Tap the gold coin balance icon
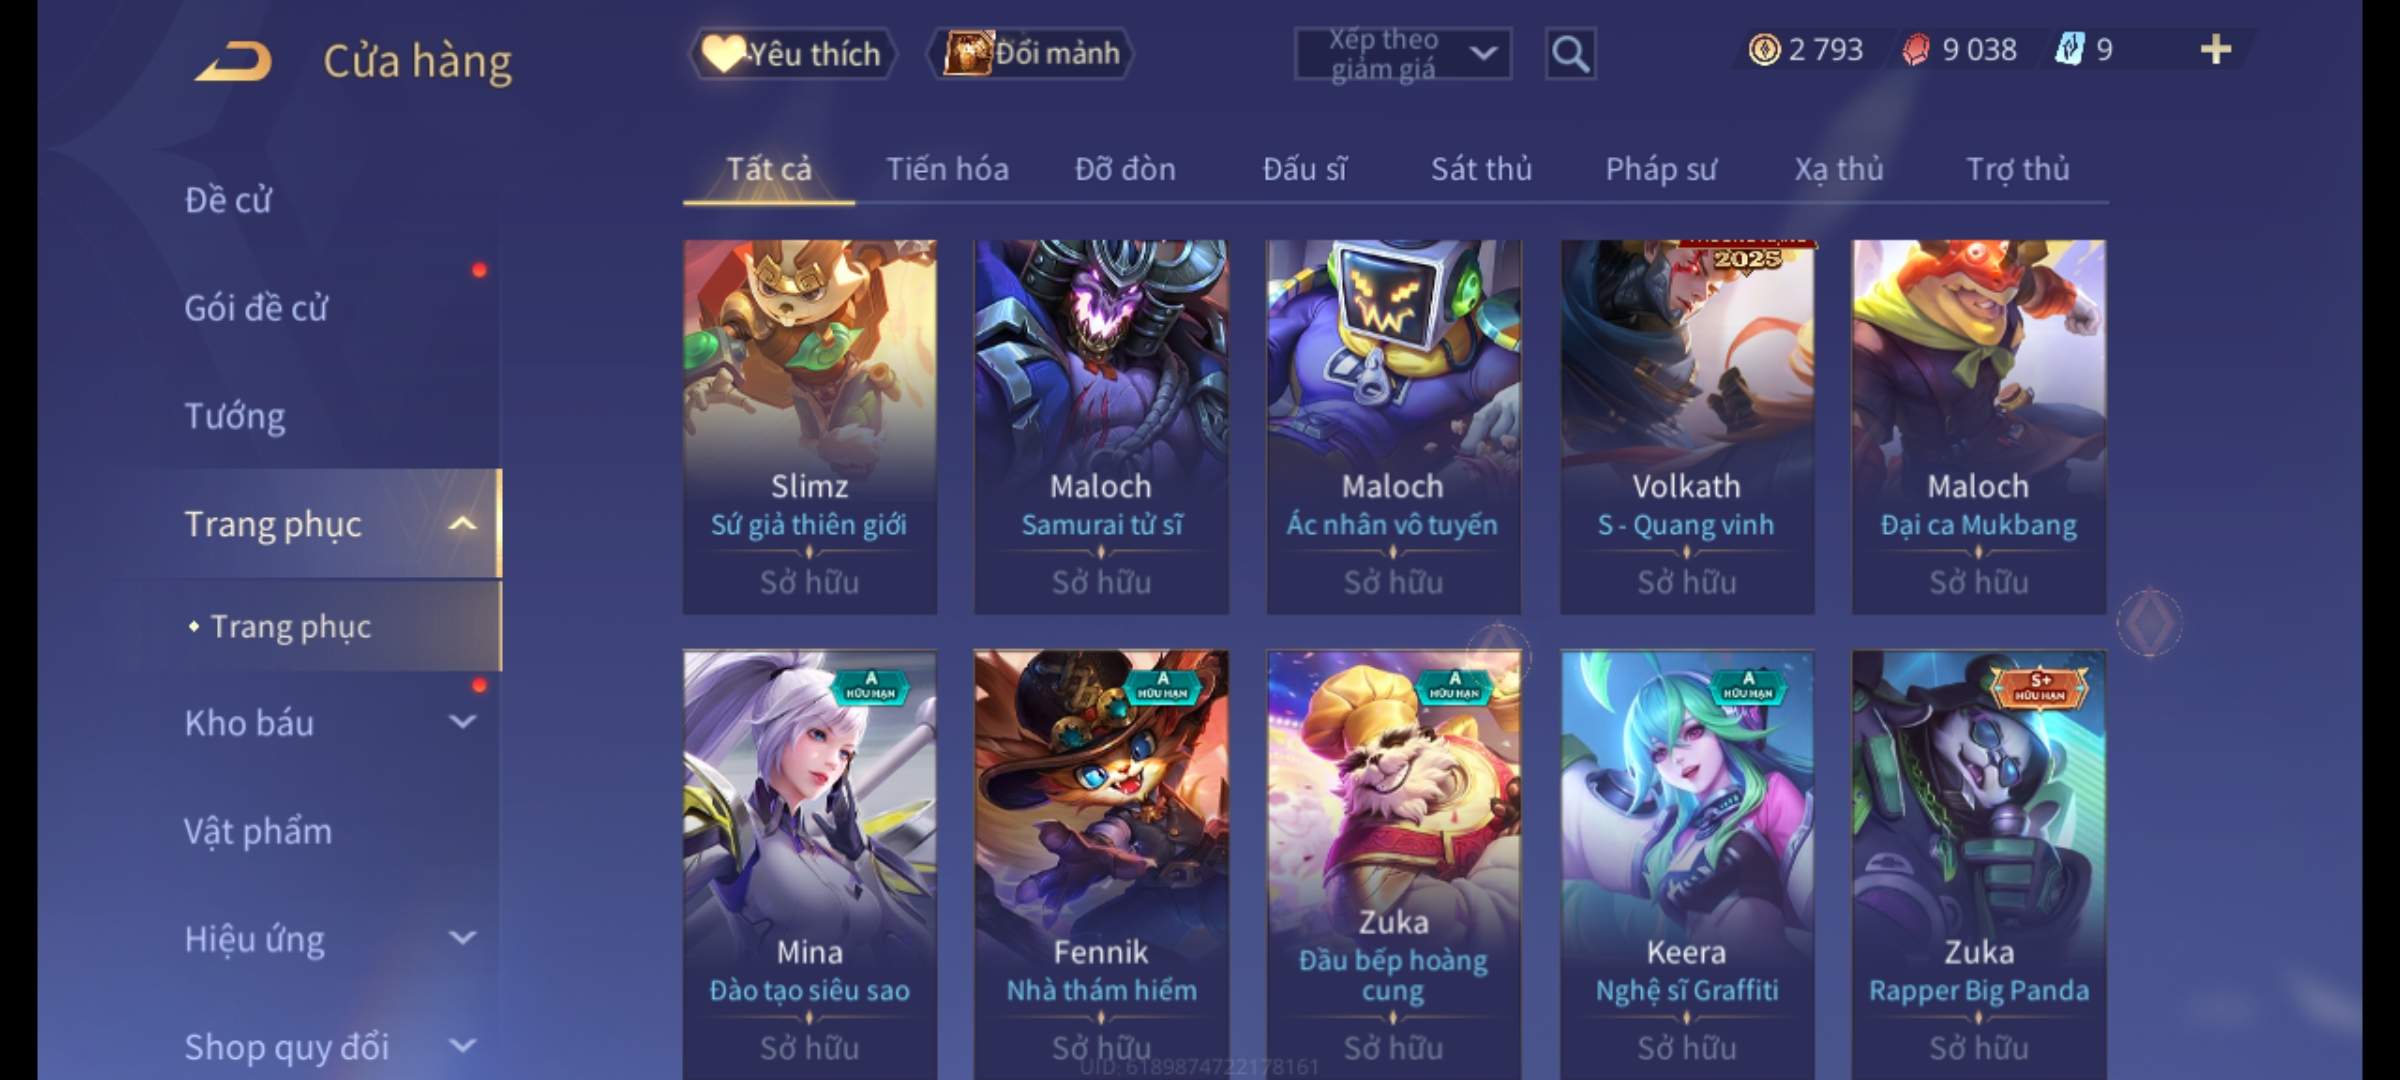The image size is (2400, 1080). tap(1764, 49)
